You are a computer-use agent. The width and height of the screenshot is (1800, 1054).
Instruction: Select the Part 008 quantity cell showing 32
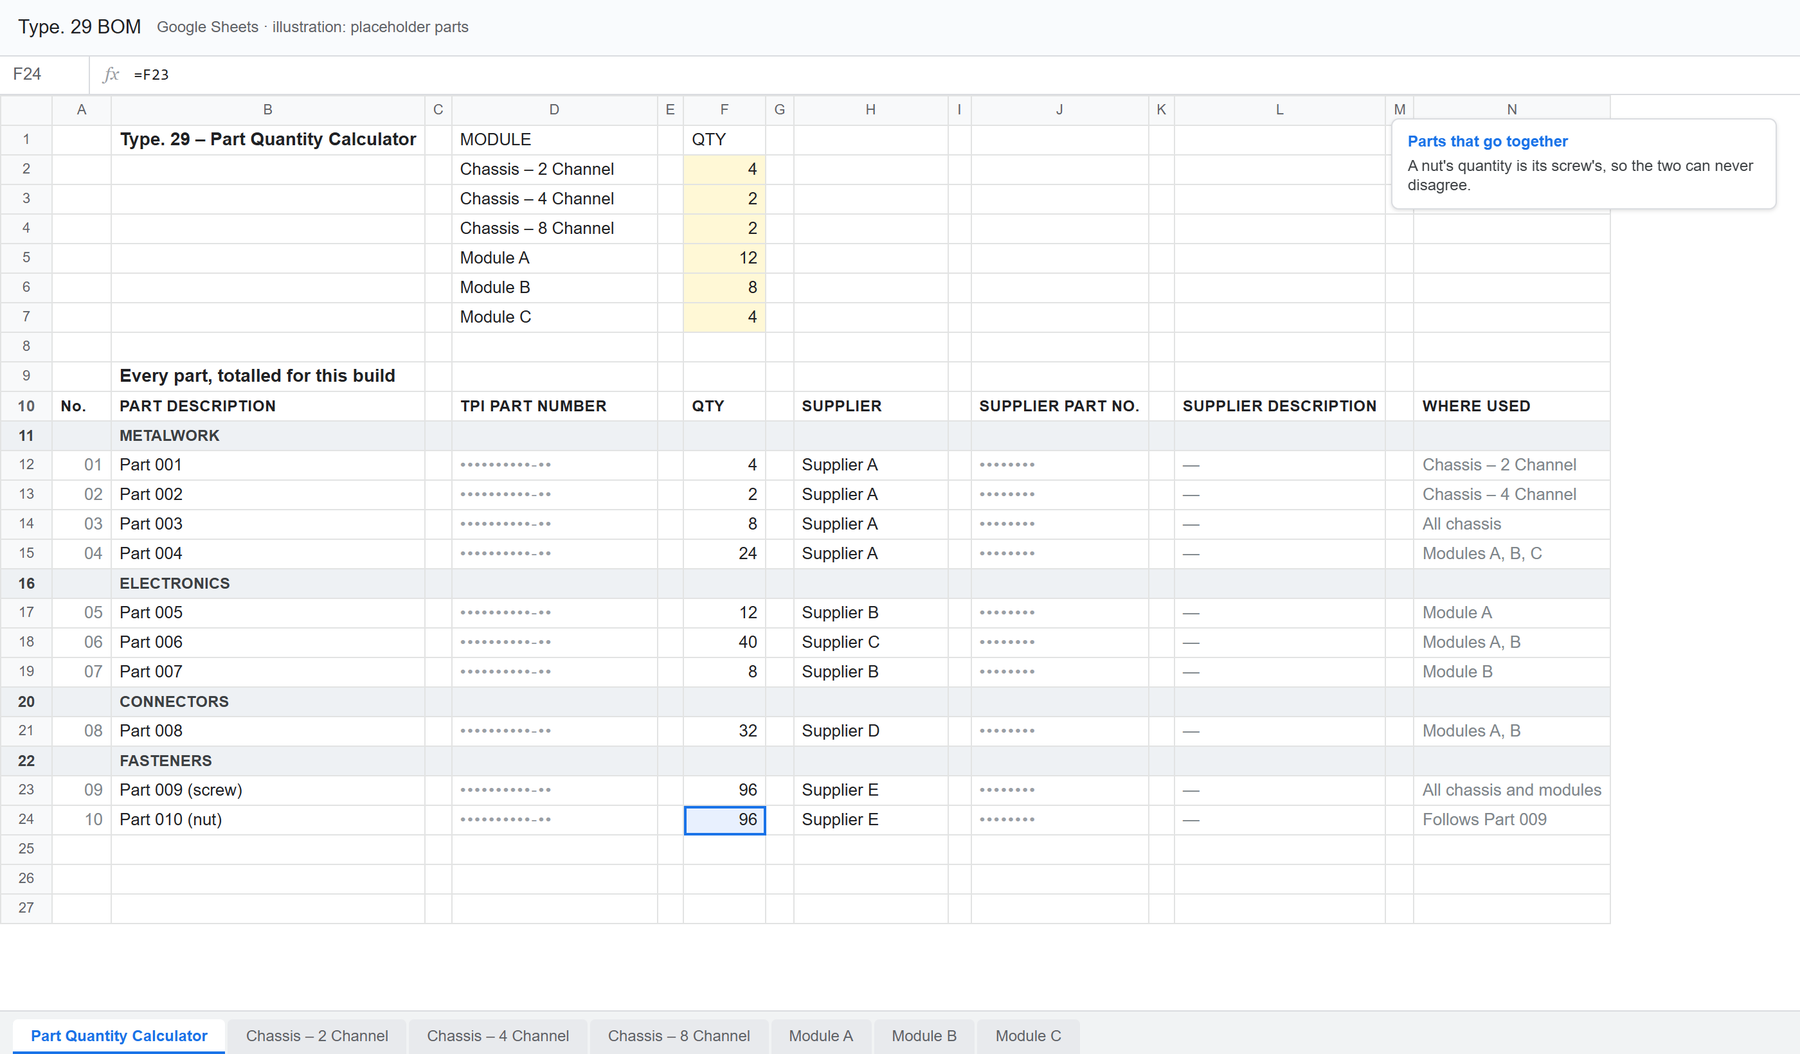724,731
